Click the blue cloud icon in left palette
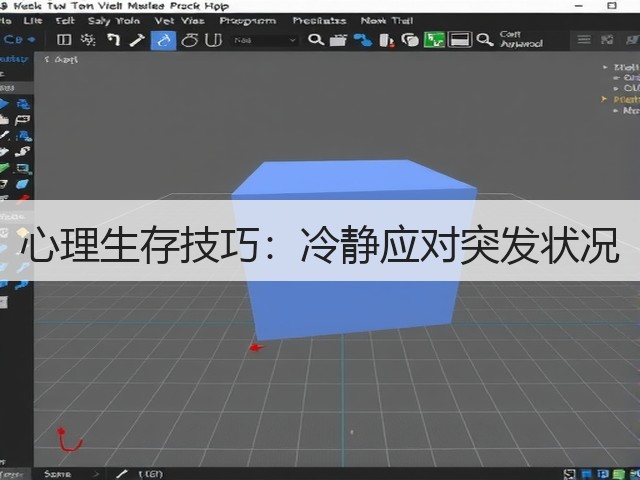This screenshot has height=480, width=640. 22,136
